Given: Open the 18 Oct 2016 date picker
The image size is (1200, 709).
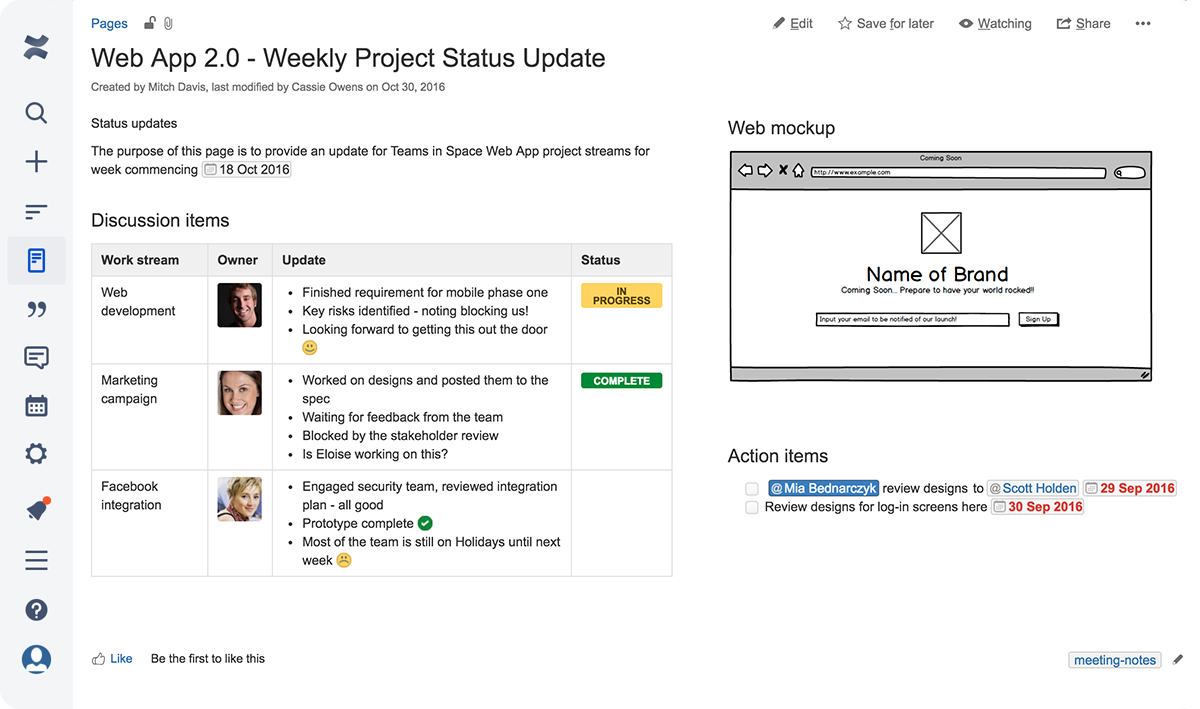Looking at the screenshot, I should 246,169.
